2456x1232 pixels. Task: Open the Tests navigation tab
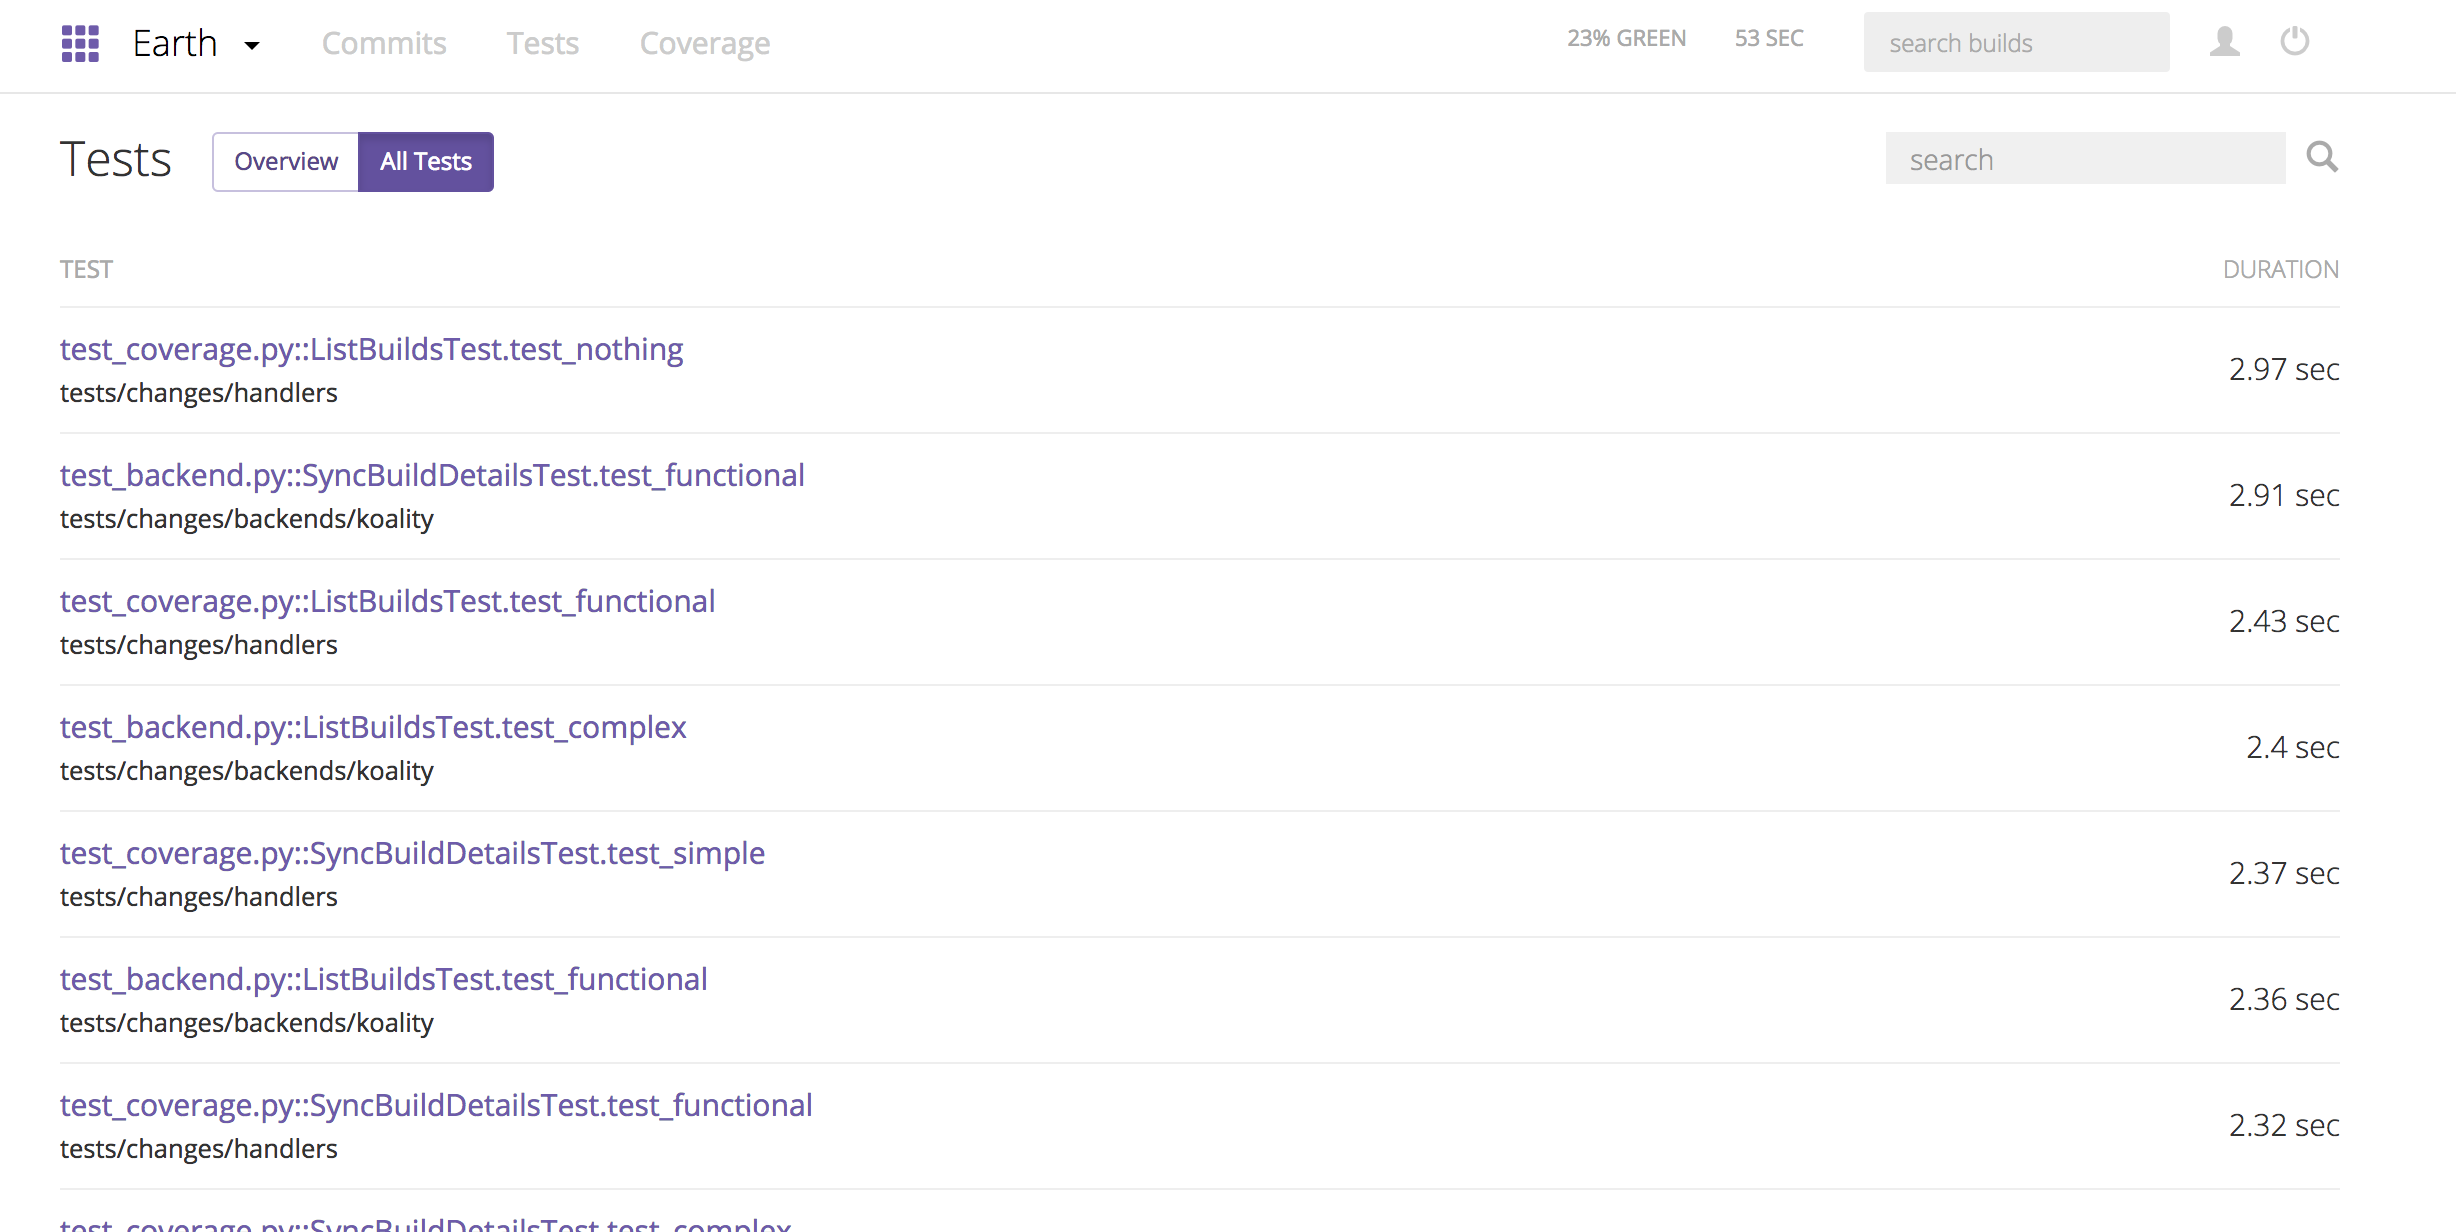click(542, 44)
